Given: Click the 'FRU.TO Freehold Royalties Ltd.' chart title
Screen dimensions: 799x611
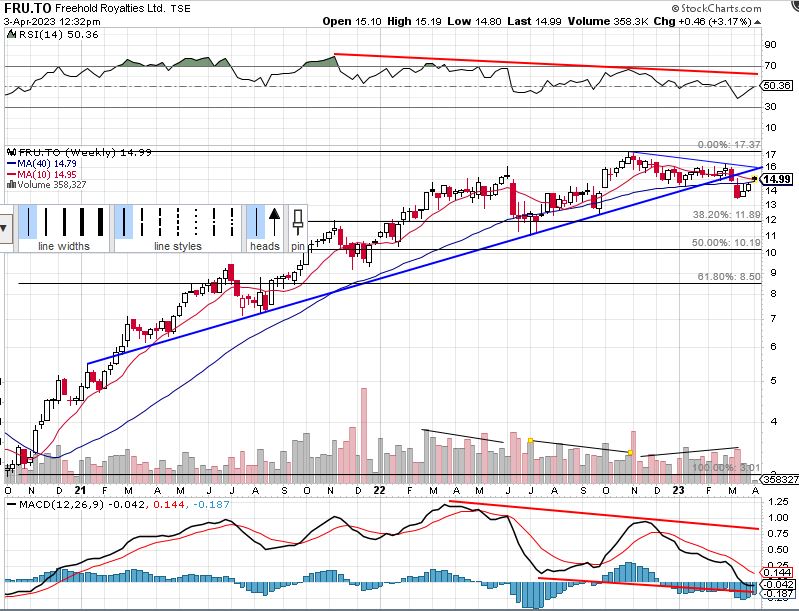Looking at the screenshot, I should point(85,8).
